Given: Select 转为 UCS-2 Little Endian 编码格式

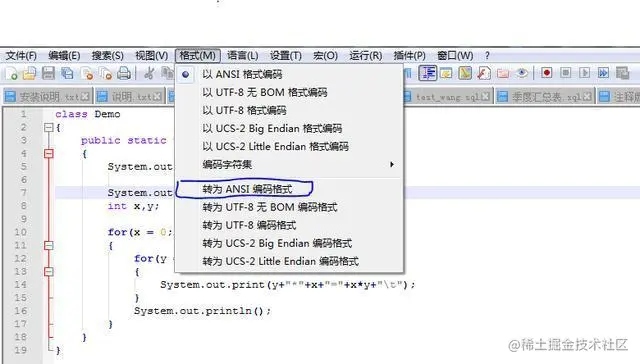Looking at the screenshot, I should click(289, 261).
